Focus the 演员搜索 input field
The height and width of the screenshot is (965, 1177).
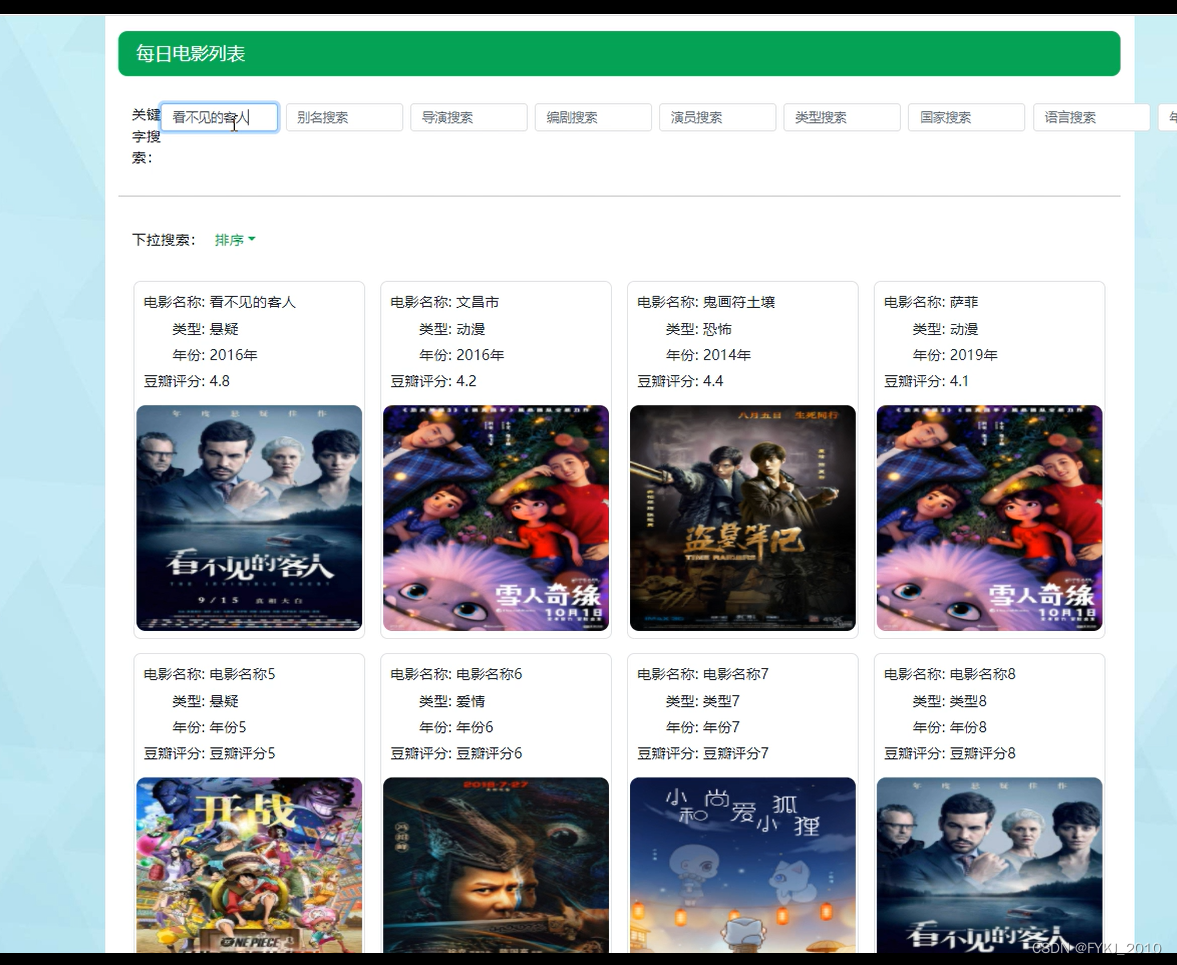(718, 118)
